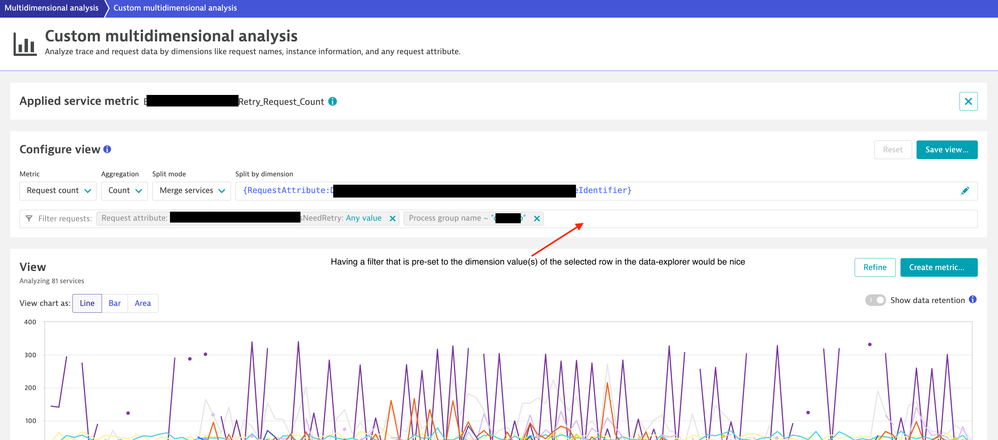Click the pencil edit icon for split dimension
The height and width of the screenshot is (440, 998).
click(965, 190)
